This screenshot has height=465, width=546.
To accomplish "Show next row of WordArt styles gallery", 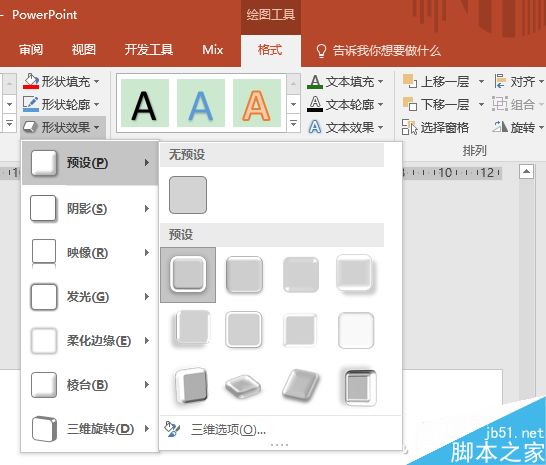I will tap(294, 104).
